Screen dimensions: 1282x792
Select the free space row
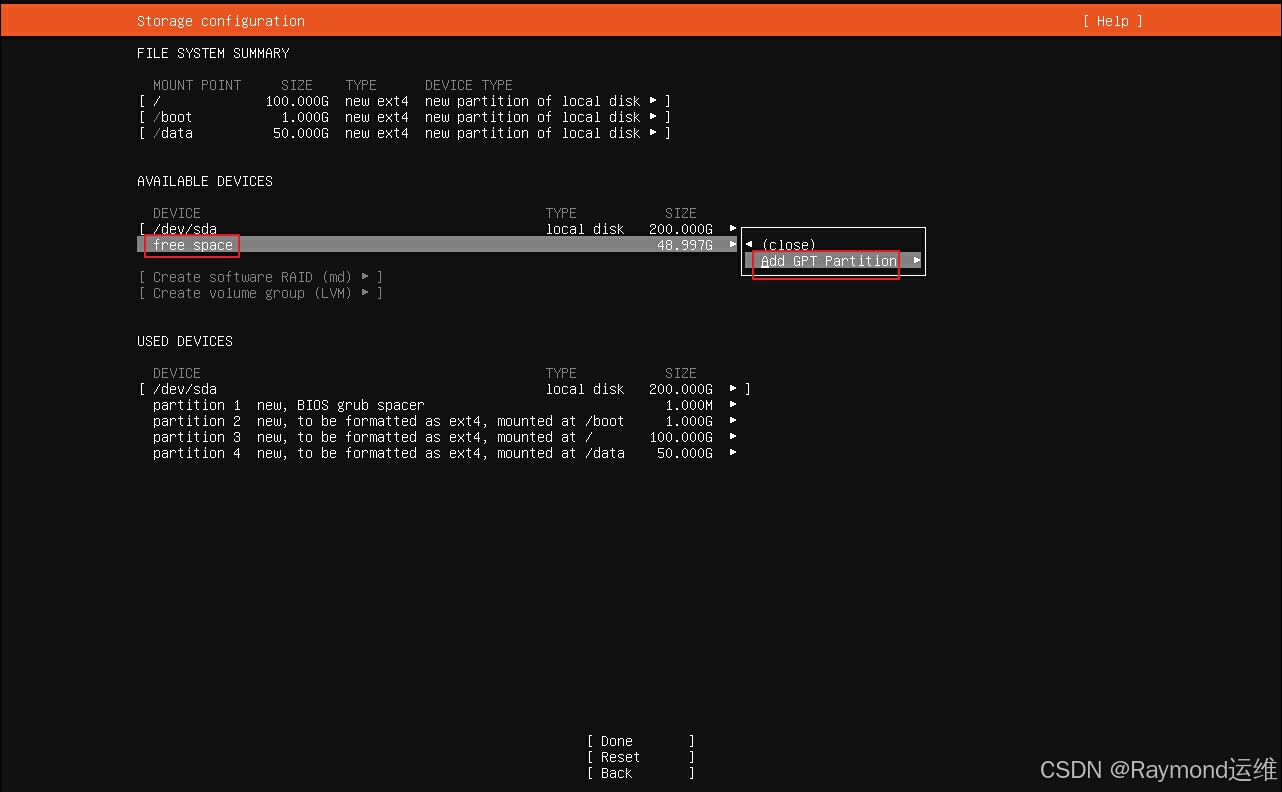(x=437, y=245)
